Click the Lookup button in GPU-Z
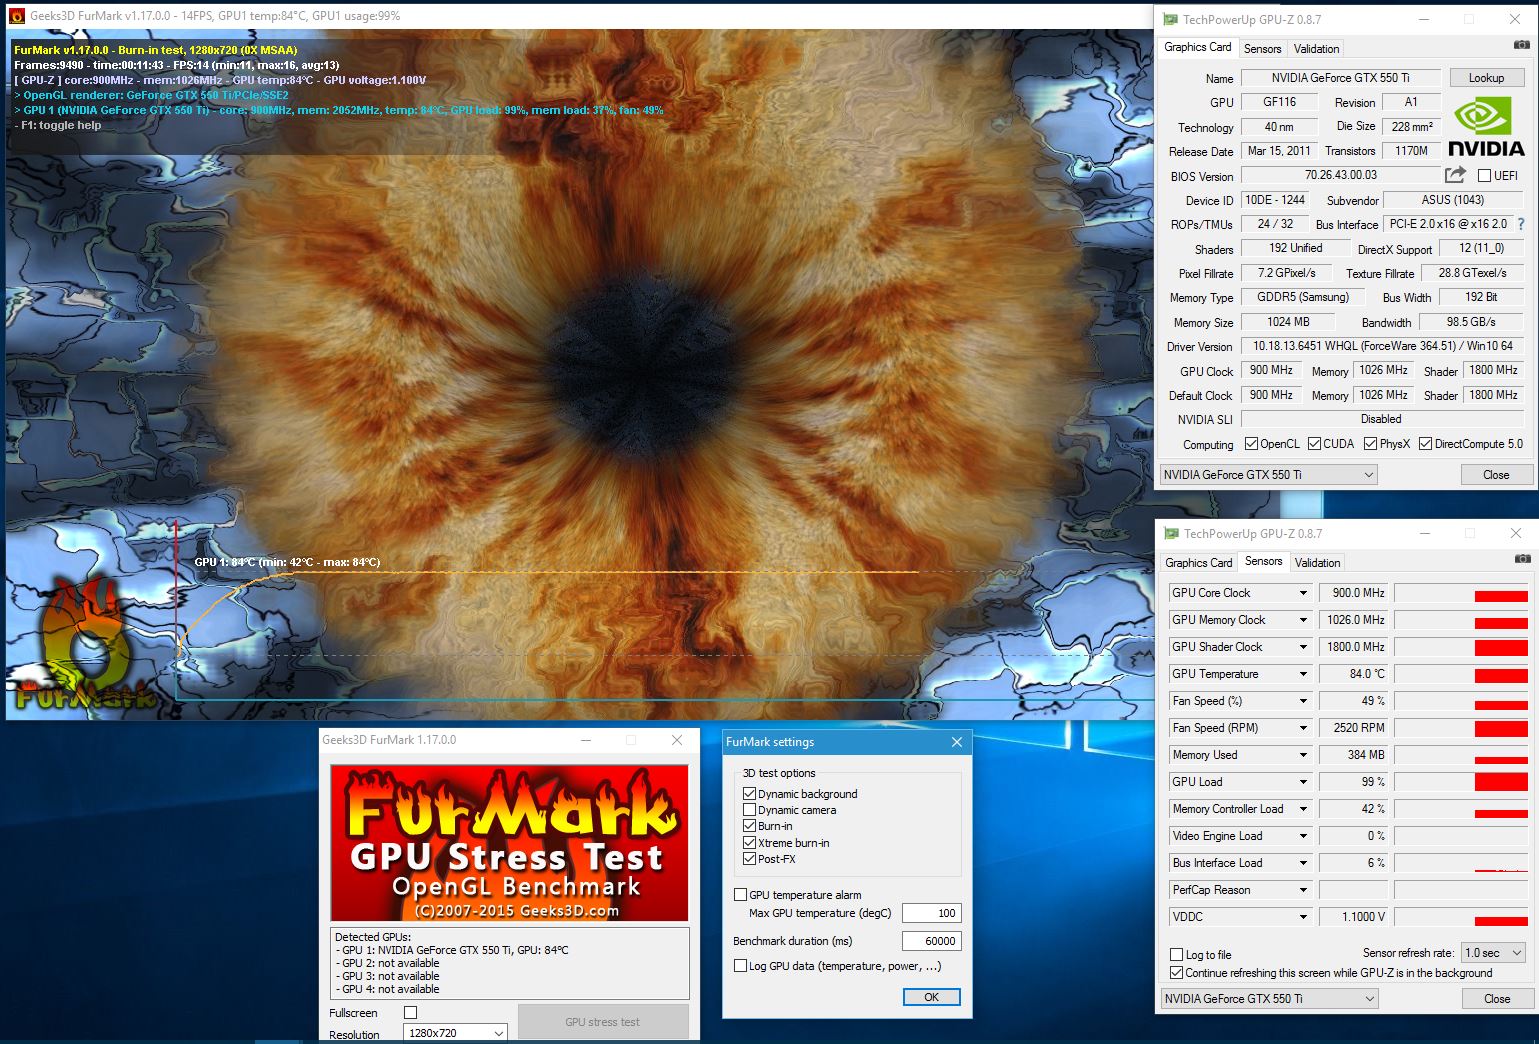The image size is (1539, 1044). 1486,78
